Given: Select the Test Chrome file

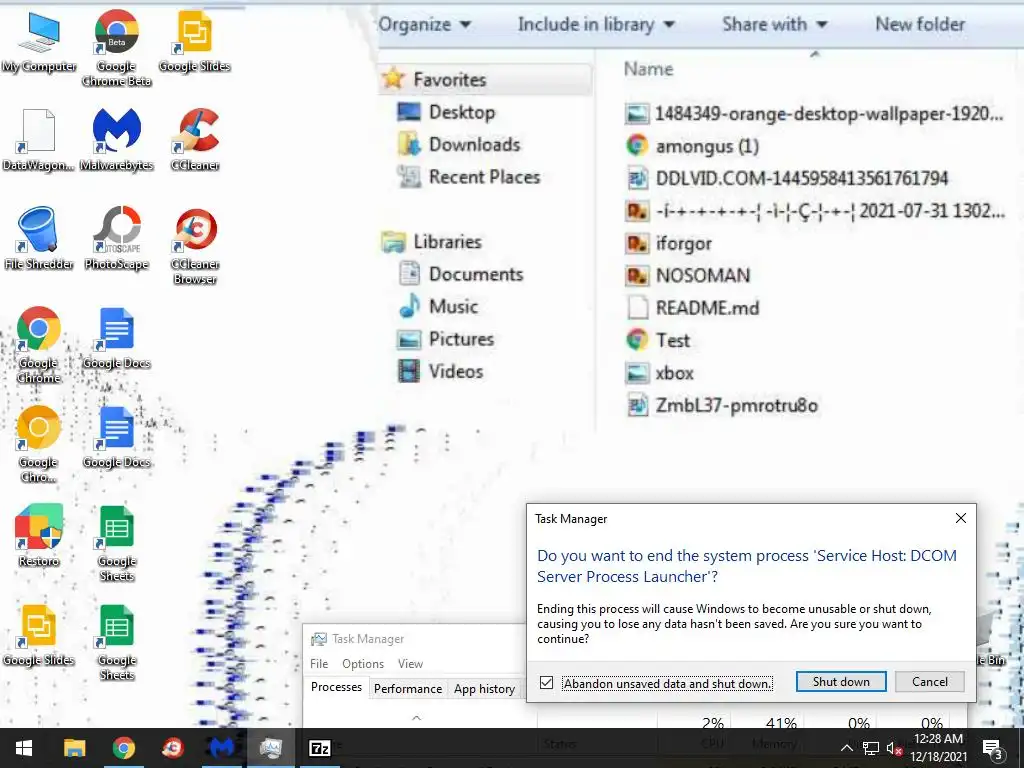Looking at the screenshot, I should point(658,340).
